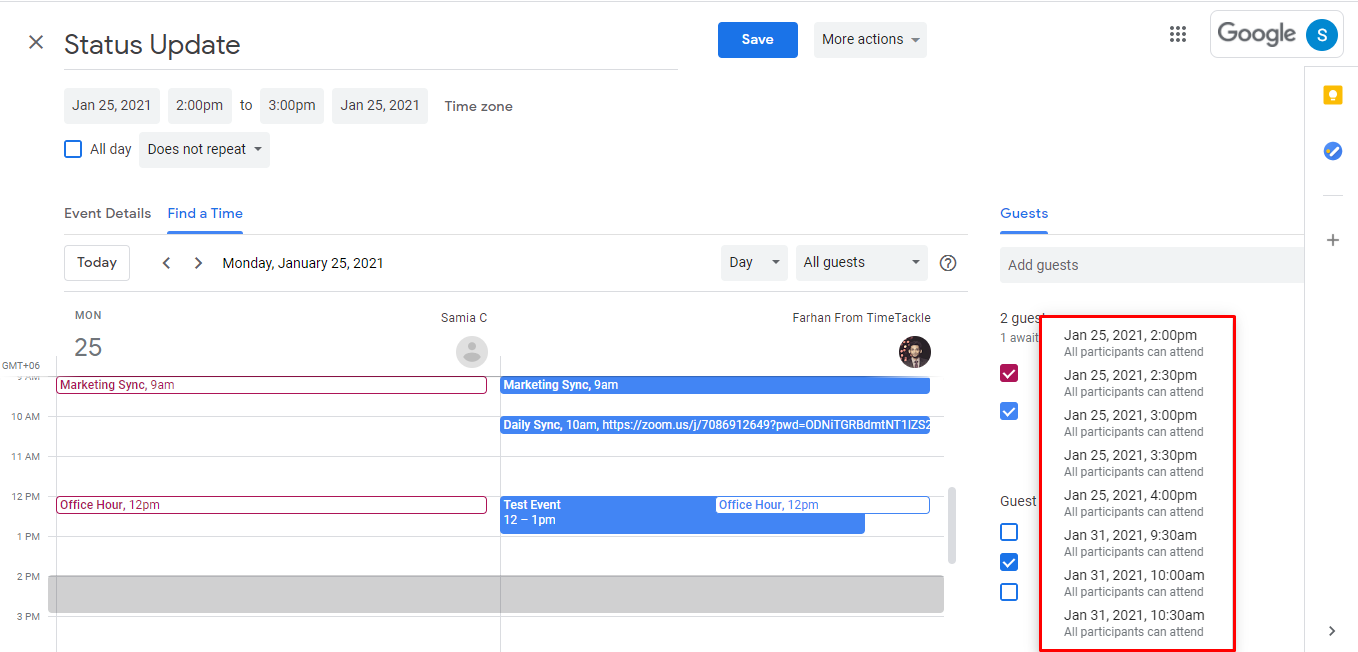Select the Guests tab

[x=1023, y=213]
